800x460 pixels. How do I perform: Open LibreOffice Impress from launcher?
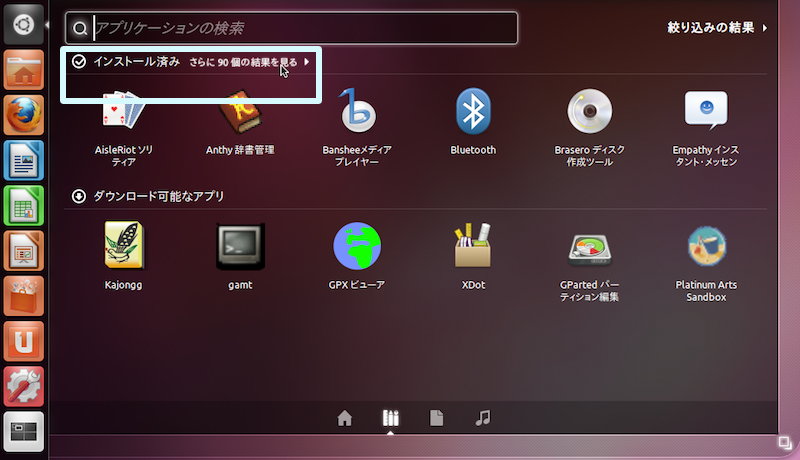(x=23, y=251)
